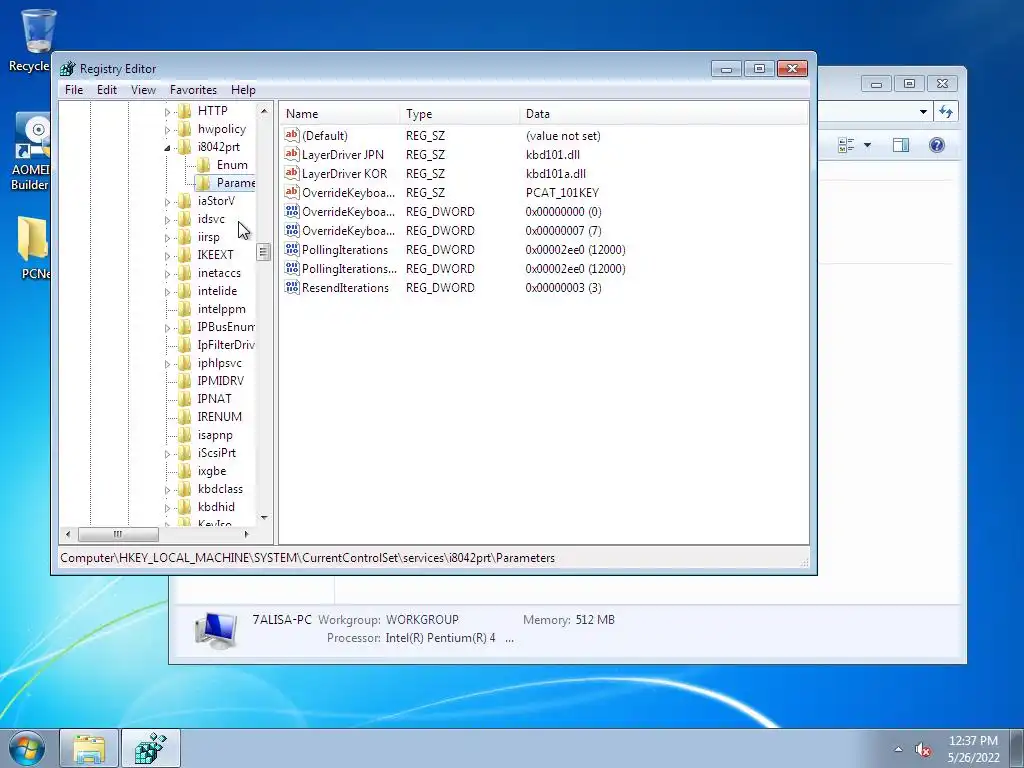
Task: Select the IpFilterDriver tree key
Action: 225,345
